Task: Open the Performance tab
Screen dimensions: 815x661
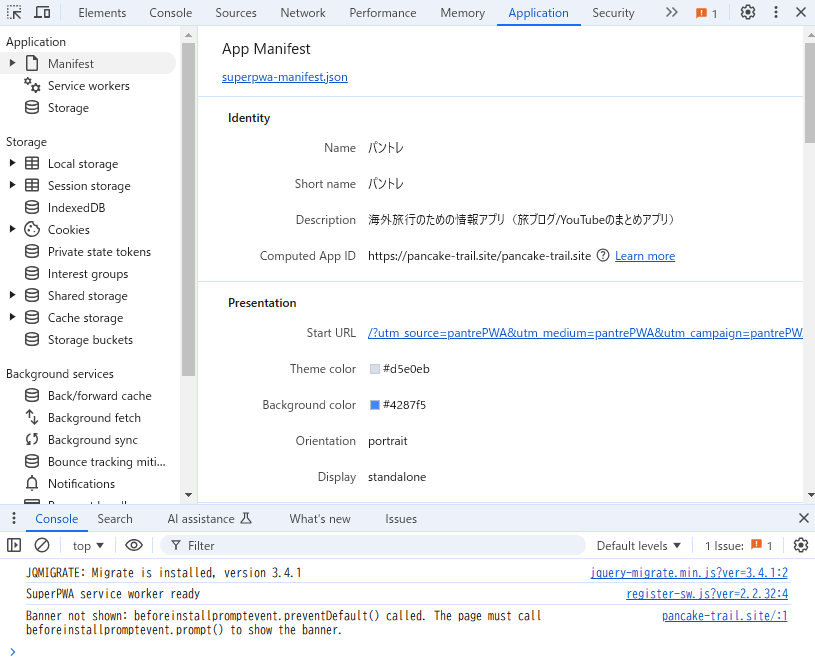Action: tap(383, 13)
